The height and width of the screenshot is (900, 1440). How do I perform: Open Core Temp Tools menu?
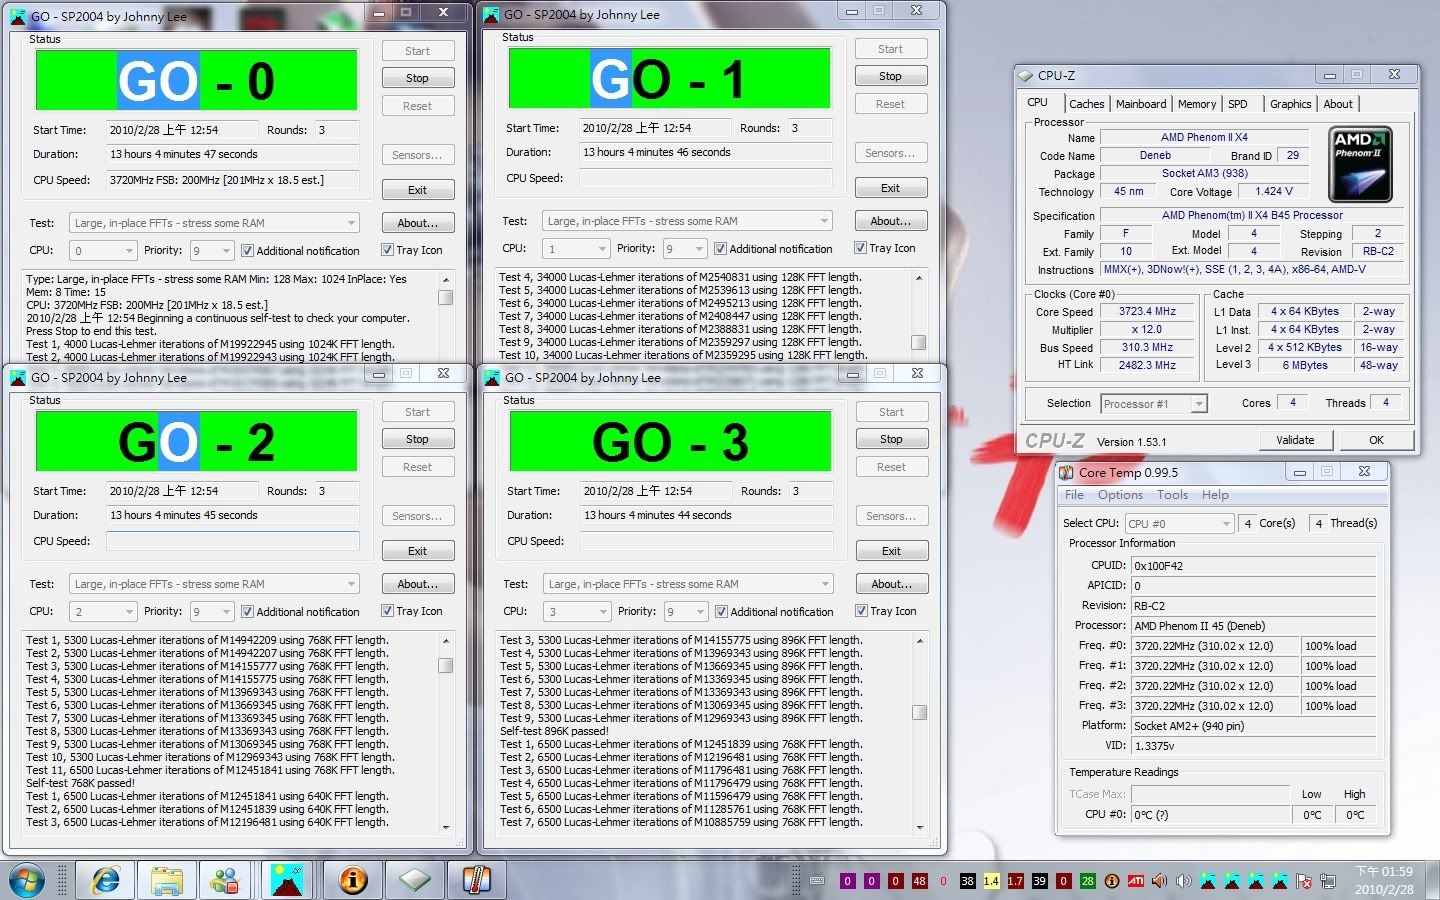click(x=1172, y=495)
